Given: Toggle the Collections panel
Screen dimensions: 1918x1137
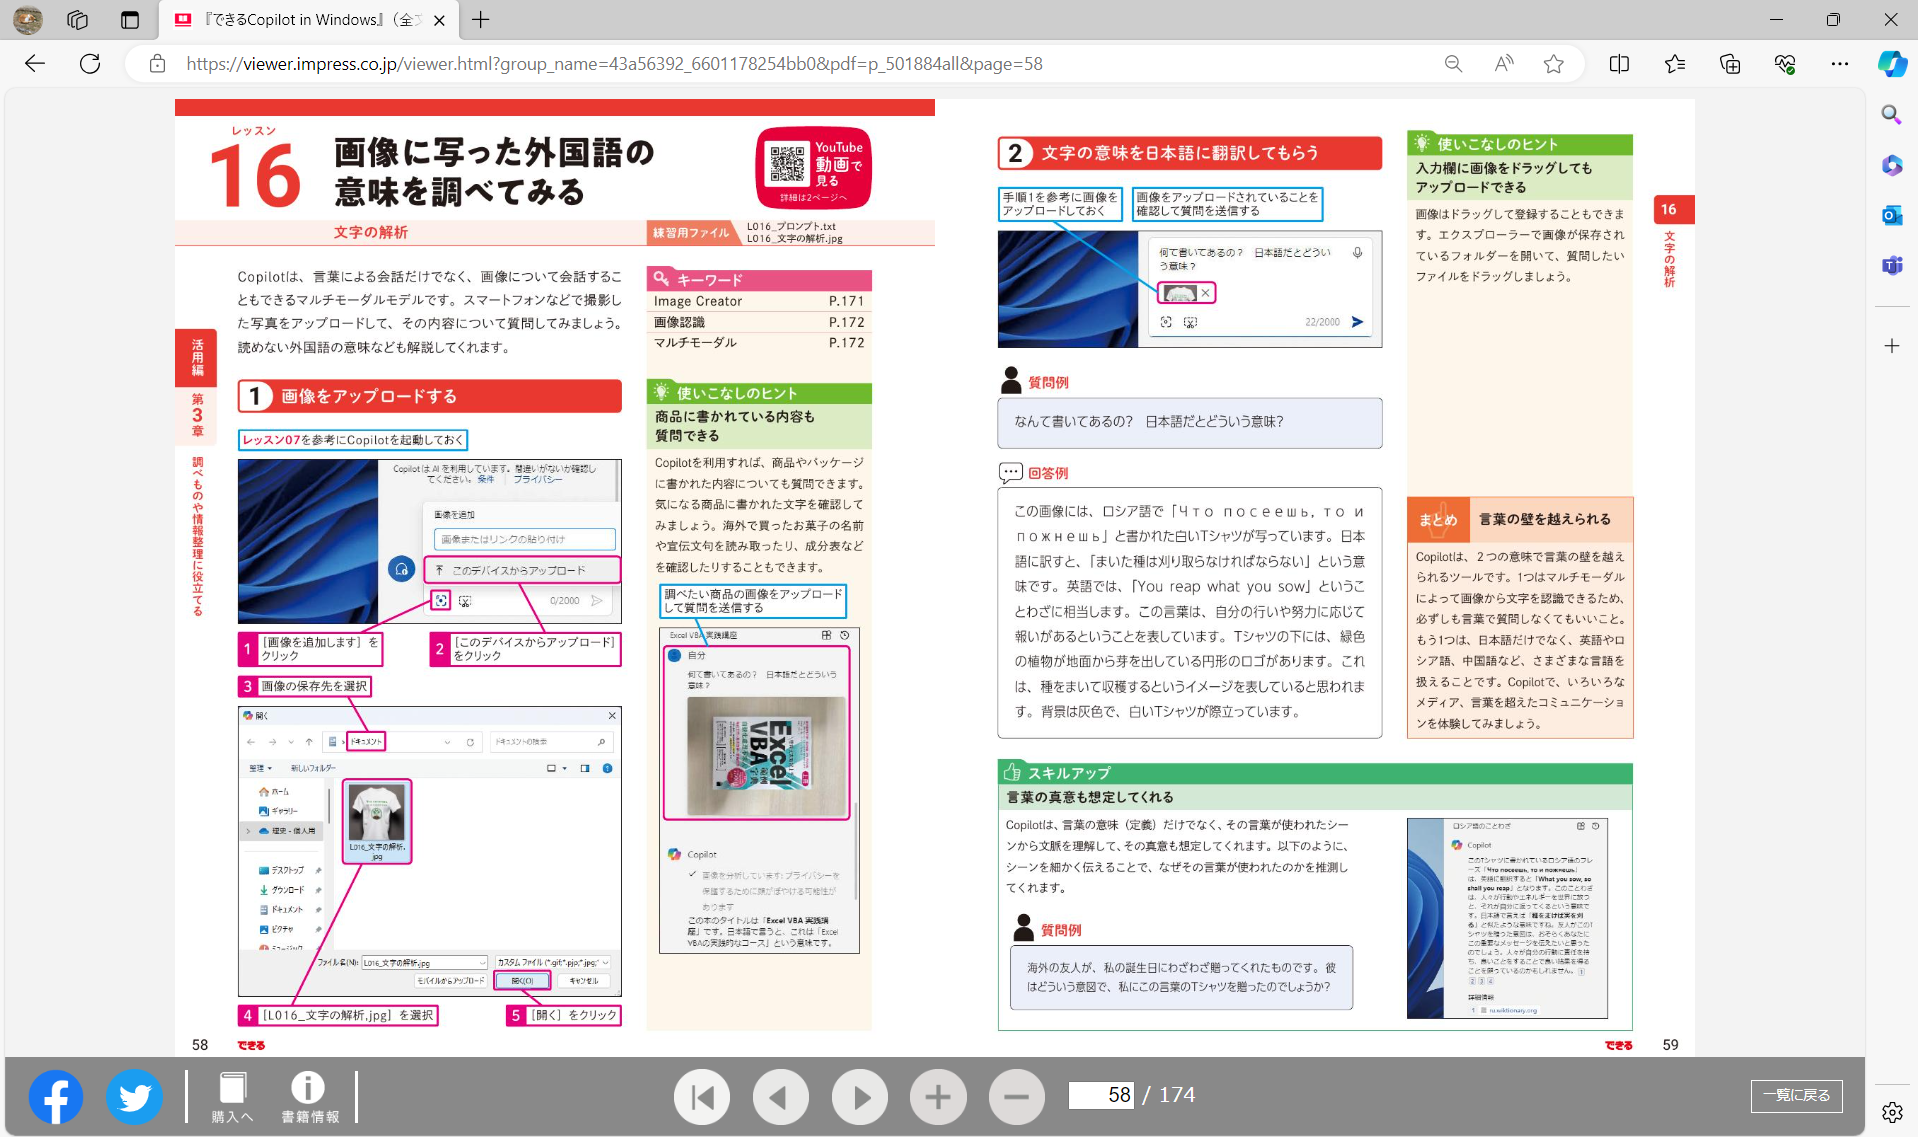Looking at the screenshot, I should (x=1729, y=64).
